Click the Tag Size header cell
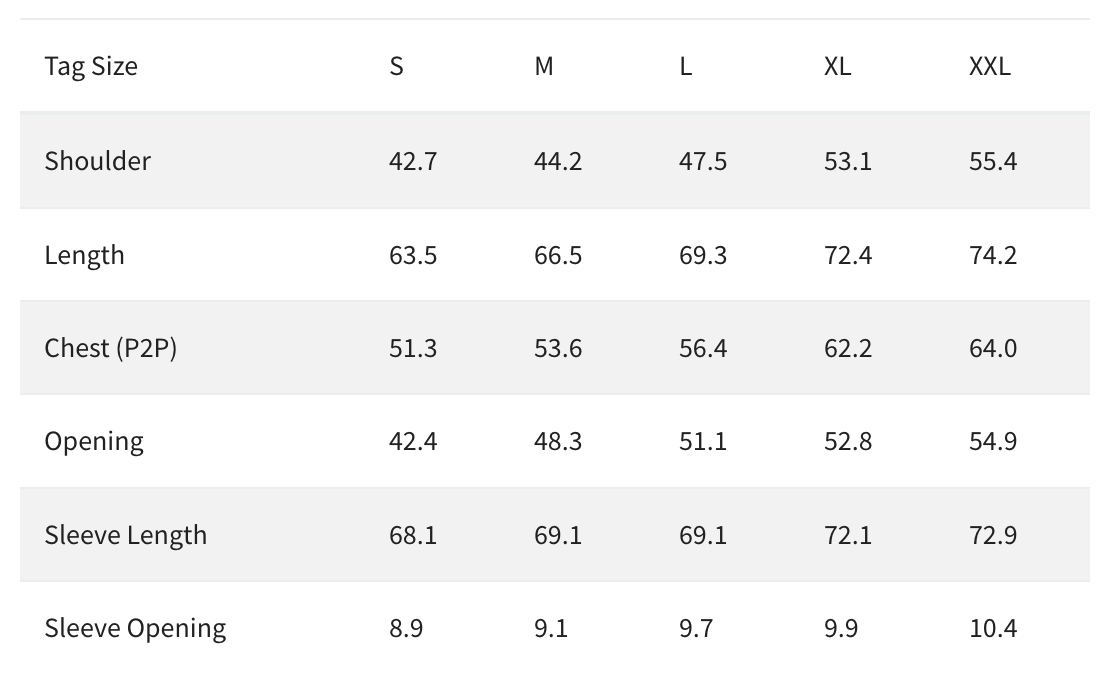Image resolution: width=1100 pixels, height=680 pixels. pos(91,66)
